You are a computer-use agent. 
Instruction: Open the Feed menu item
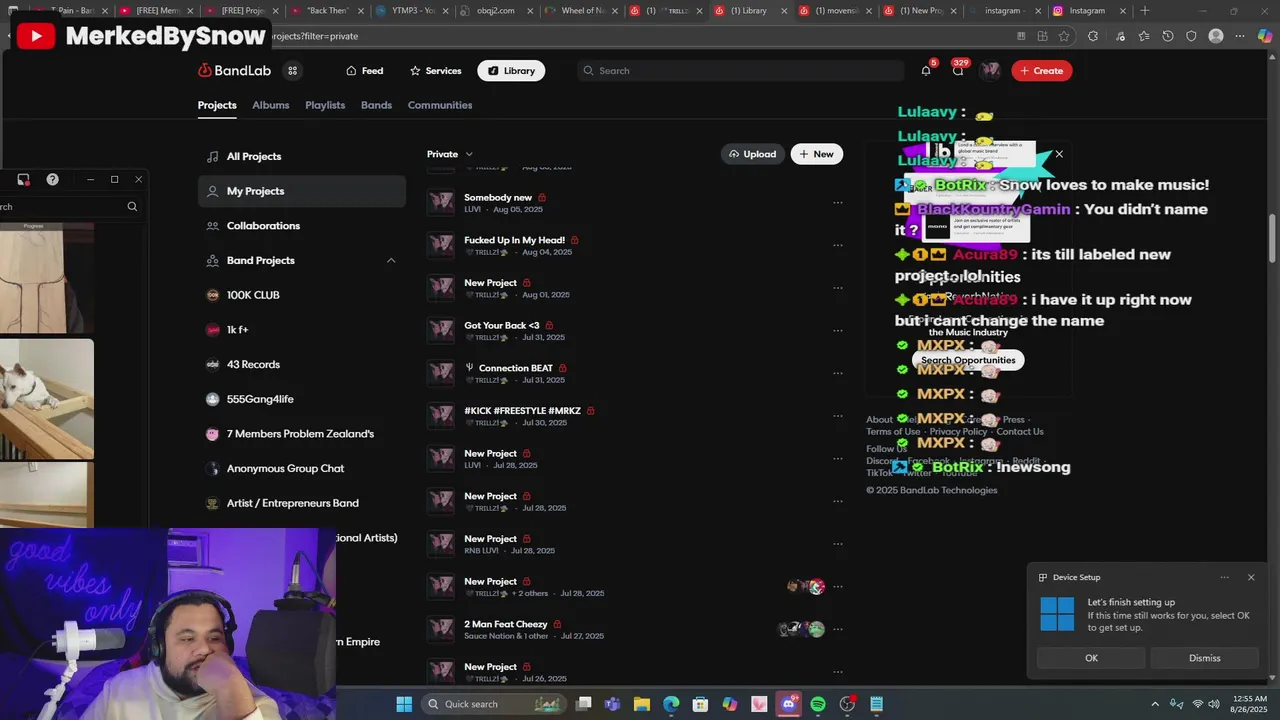click(364, 71)
